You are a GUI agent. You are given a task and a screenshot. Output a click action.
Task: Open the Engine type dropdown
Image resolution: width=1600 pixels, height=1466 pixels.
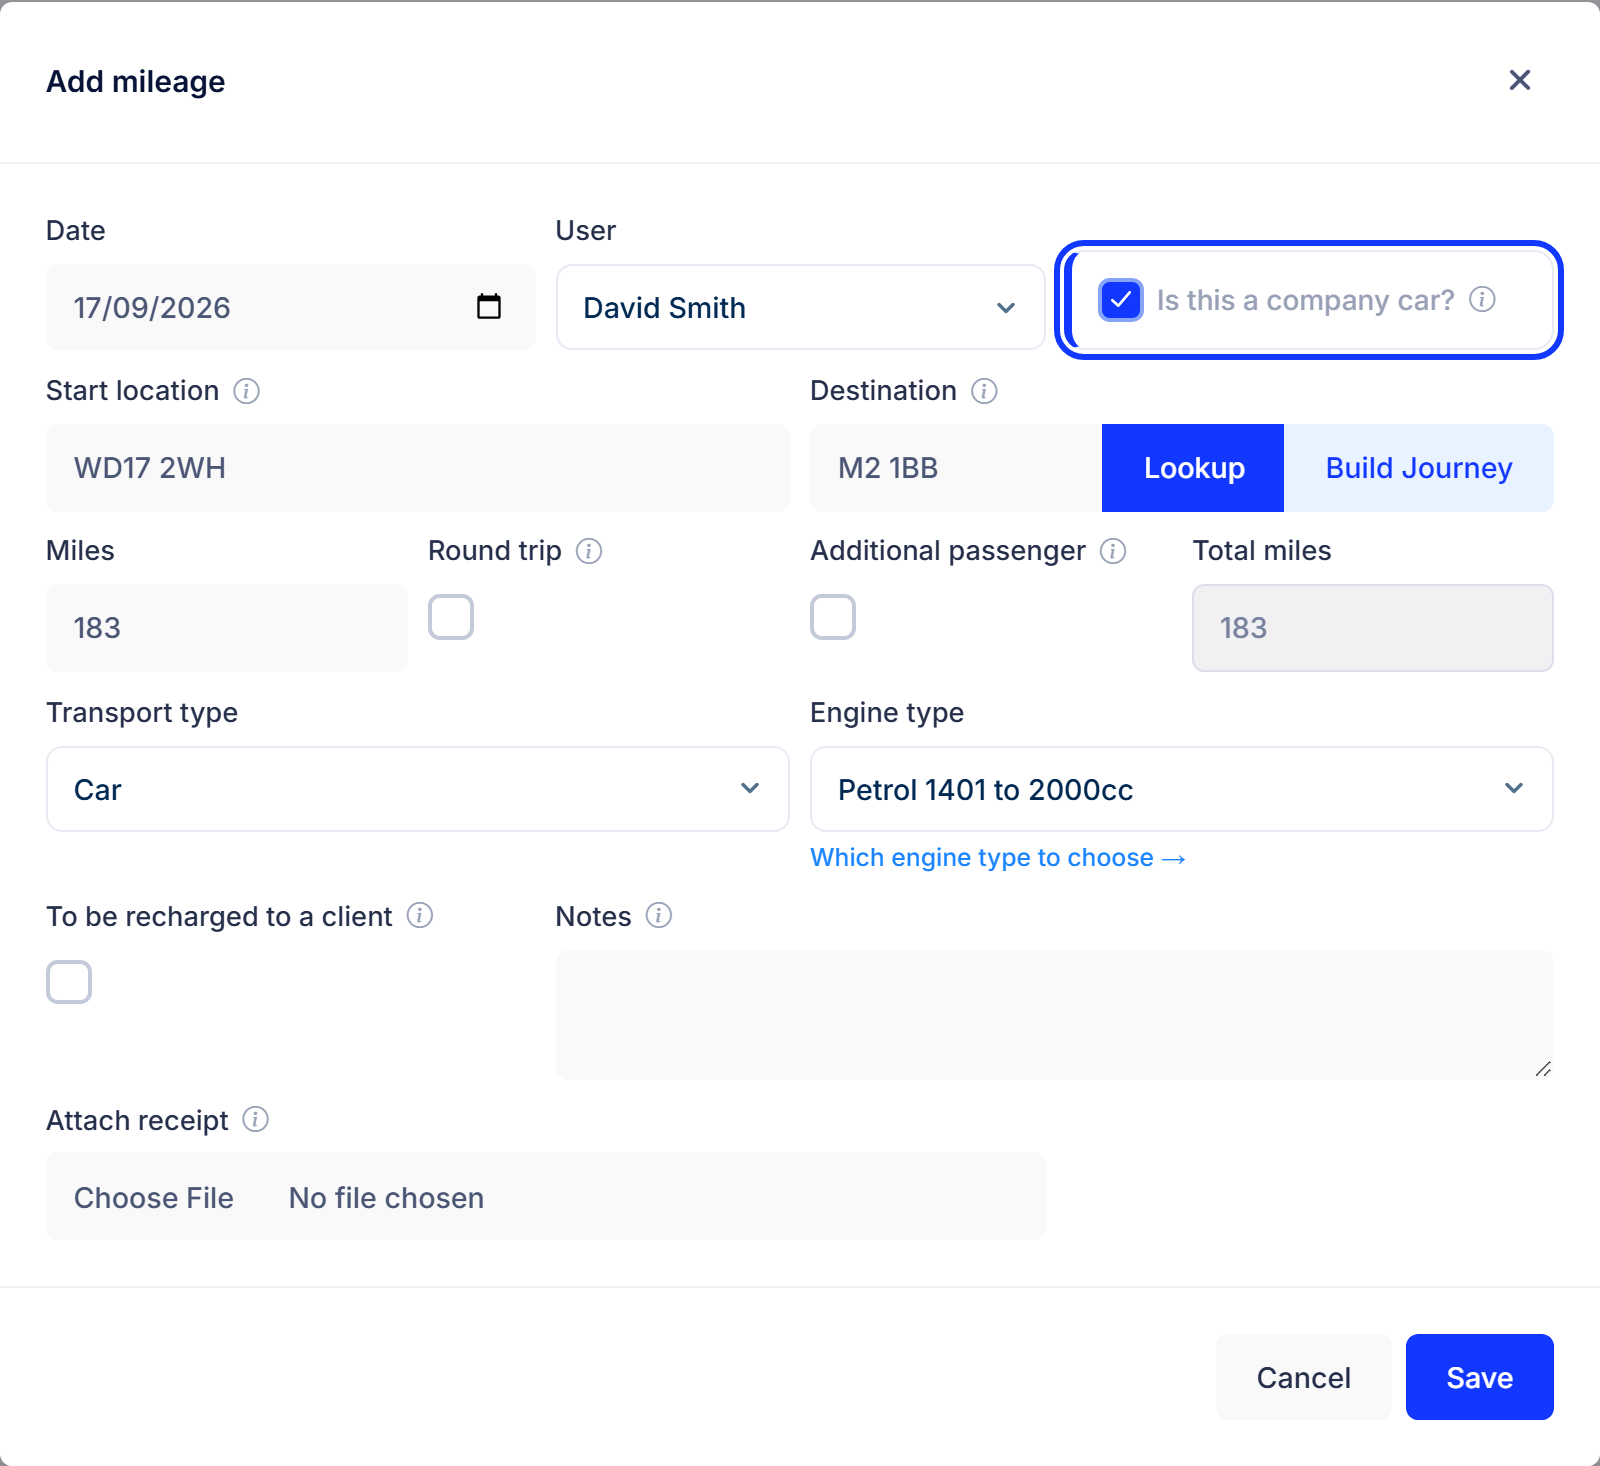pyautogui.click(x=1182, y=789)
